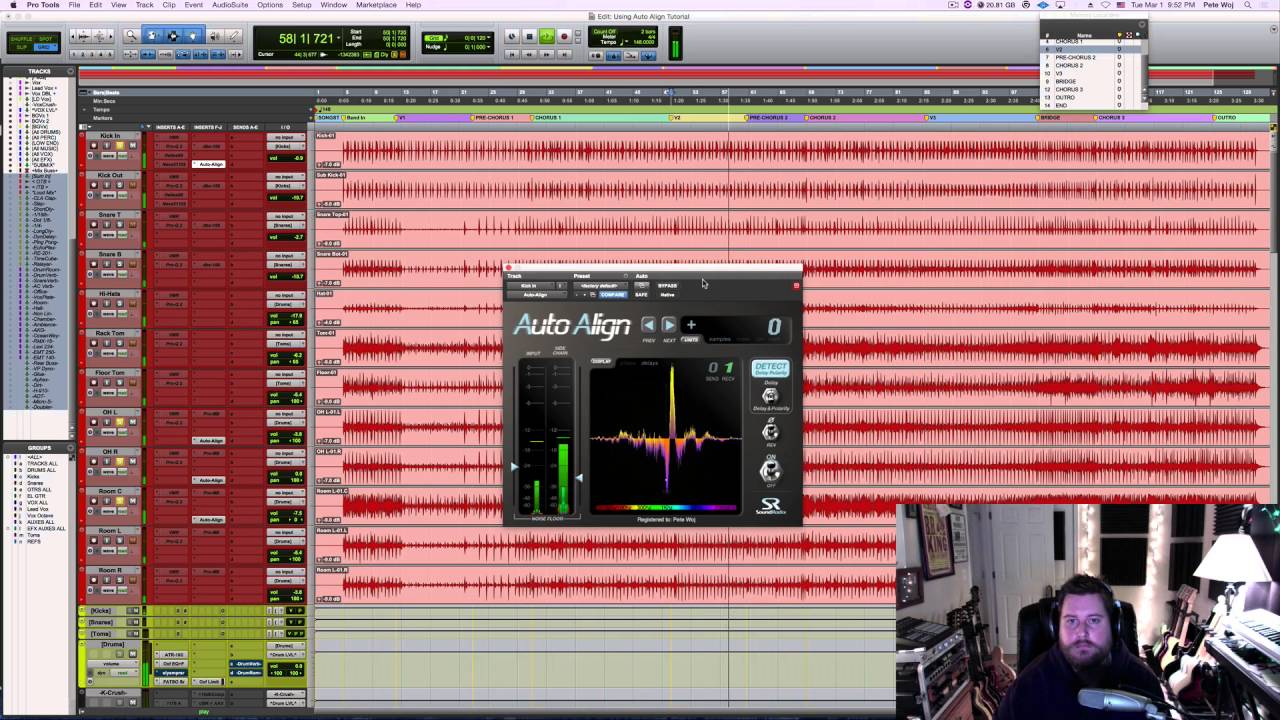Click the COMPARE button in plugin header

coord(613,295)
